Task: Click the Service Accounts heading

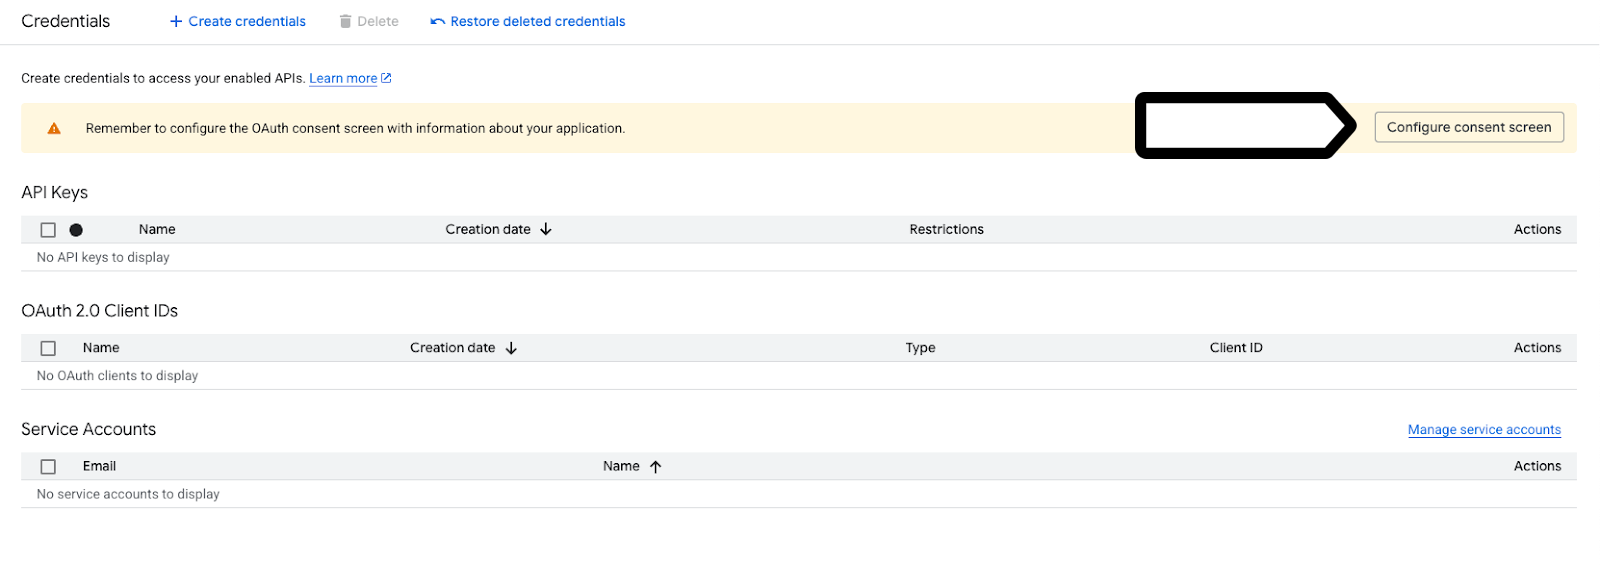Action: coord(88,429)
